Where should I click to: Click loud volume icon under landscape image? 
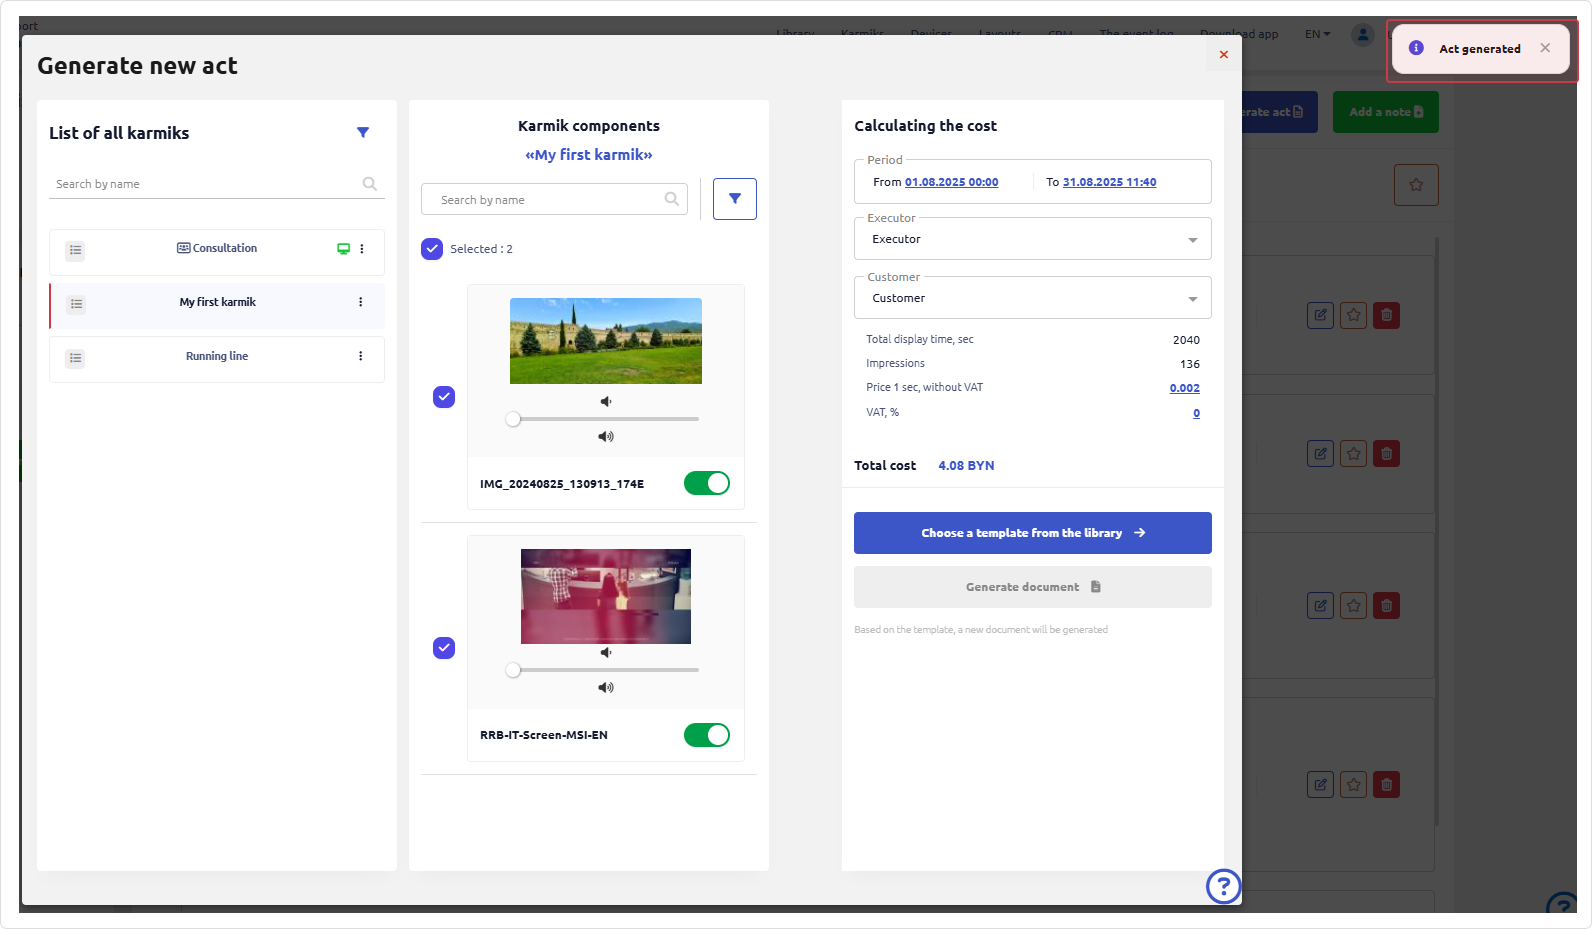(605, 437)
